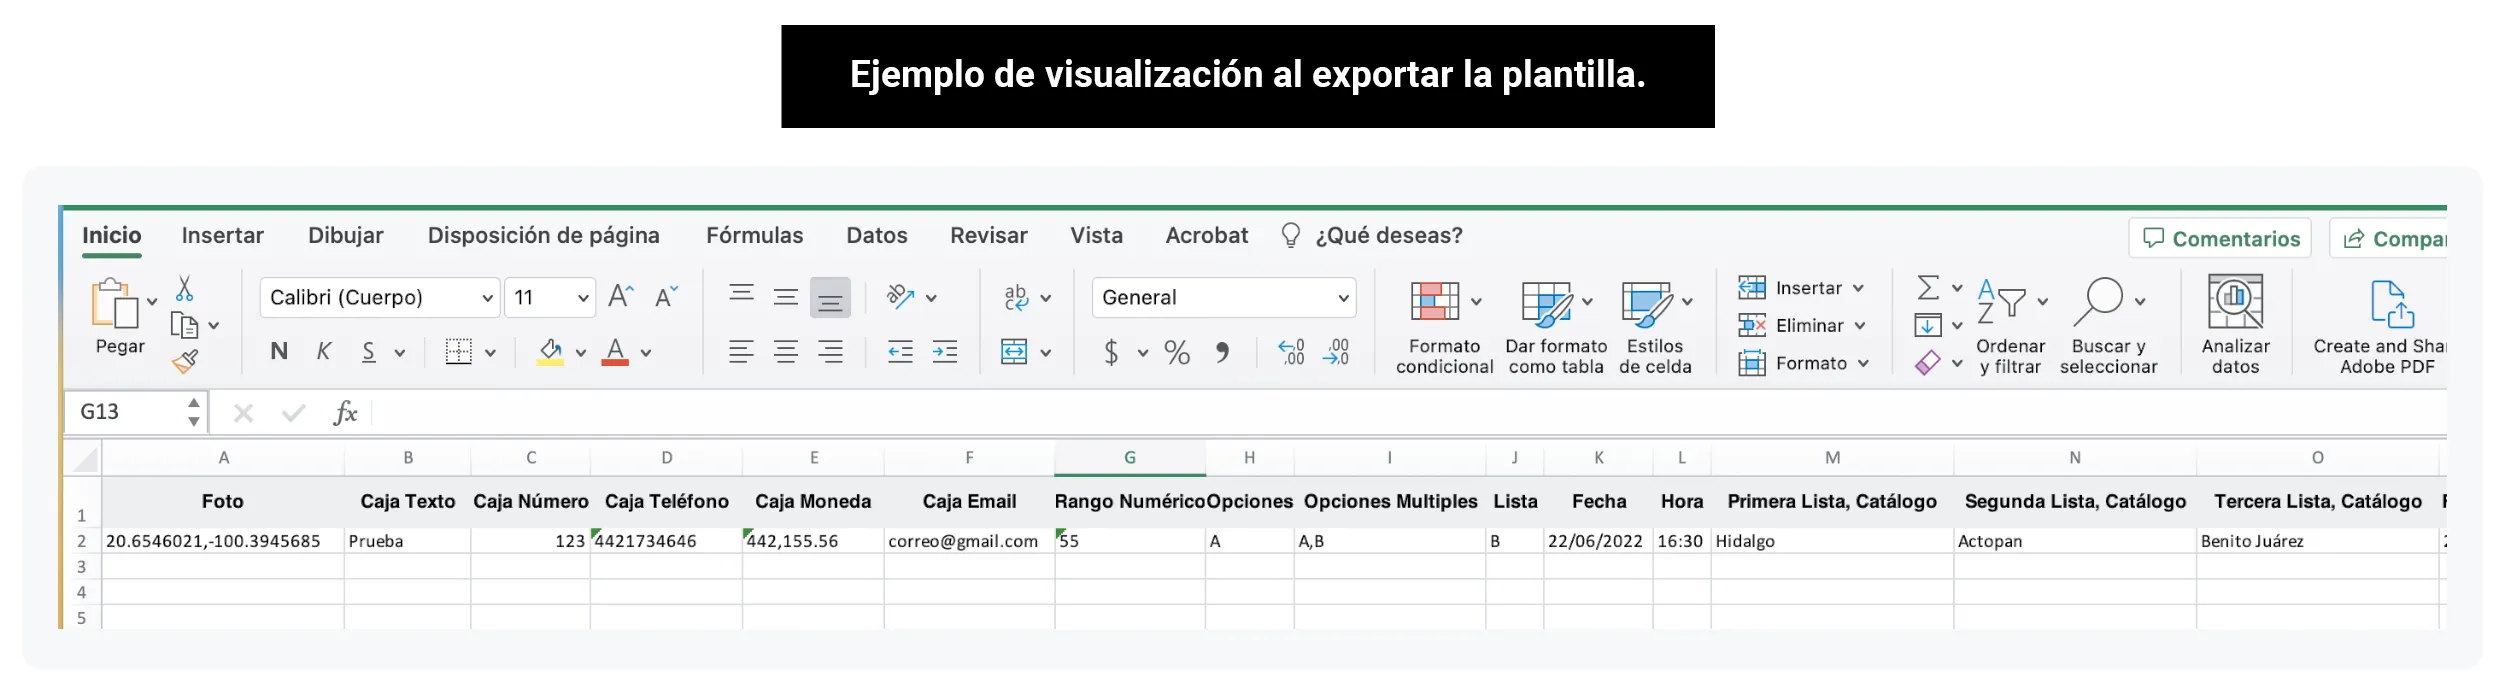The height and width of the screenshot is (688, 2508).
Task: Switch to the Insertar ribbon tab
Action: coord(222,236)
